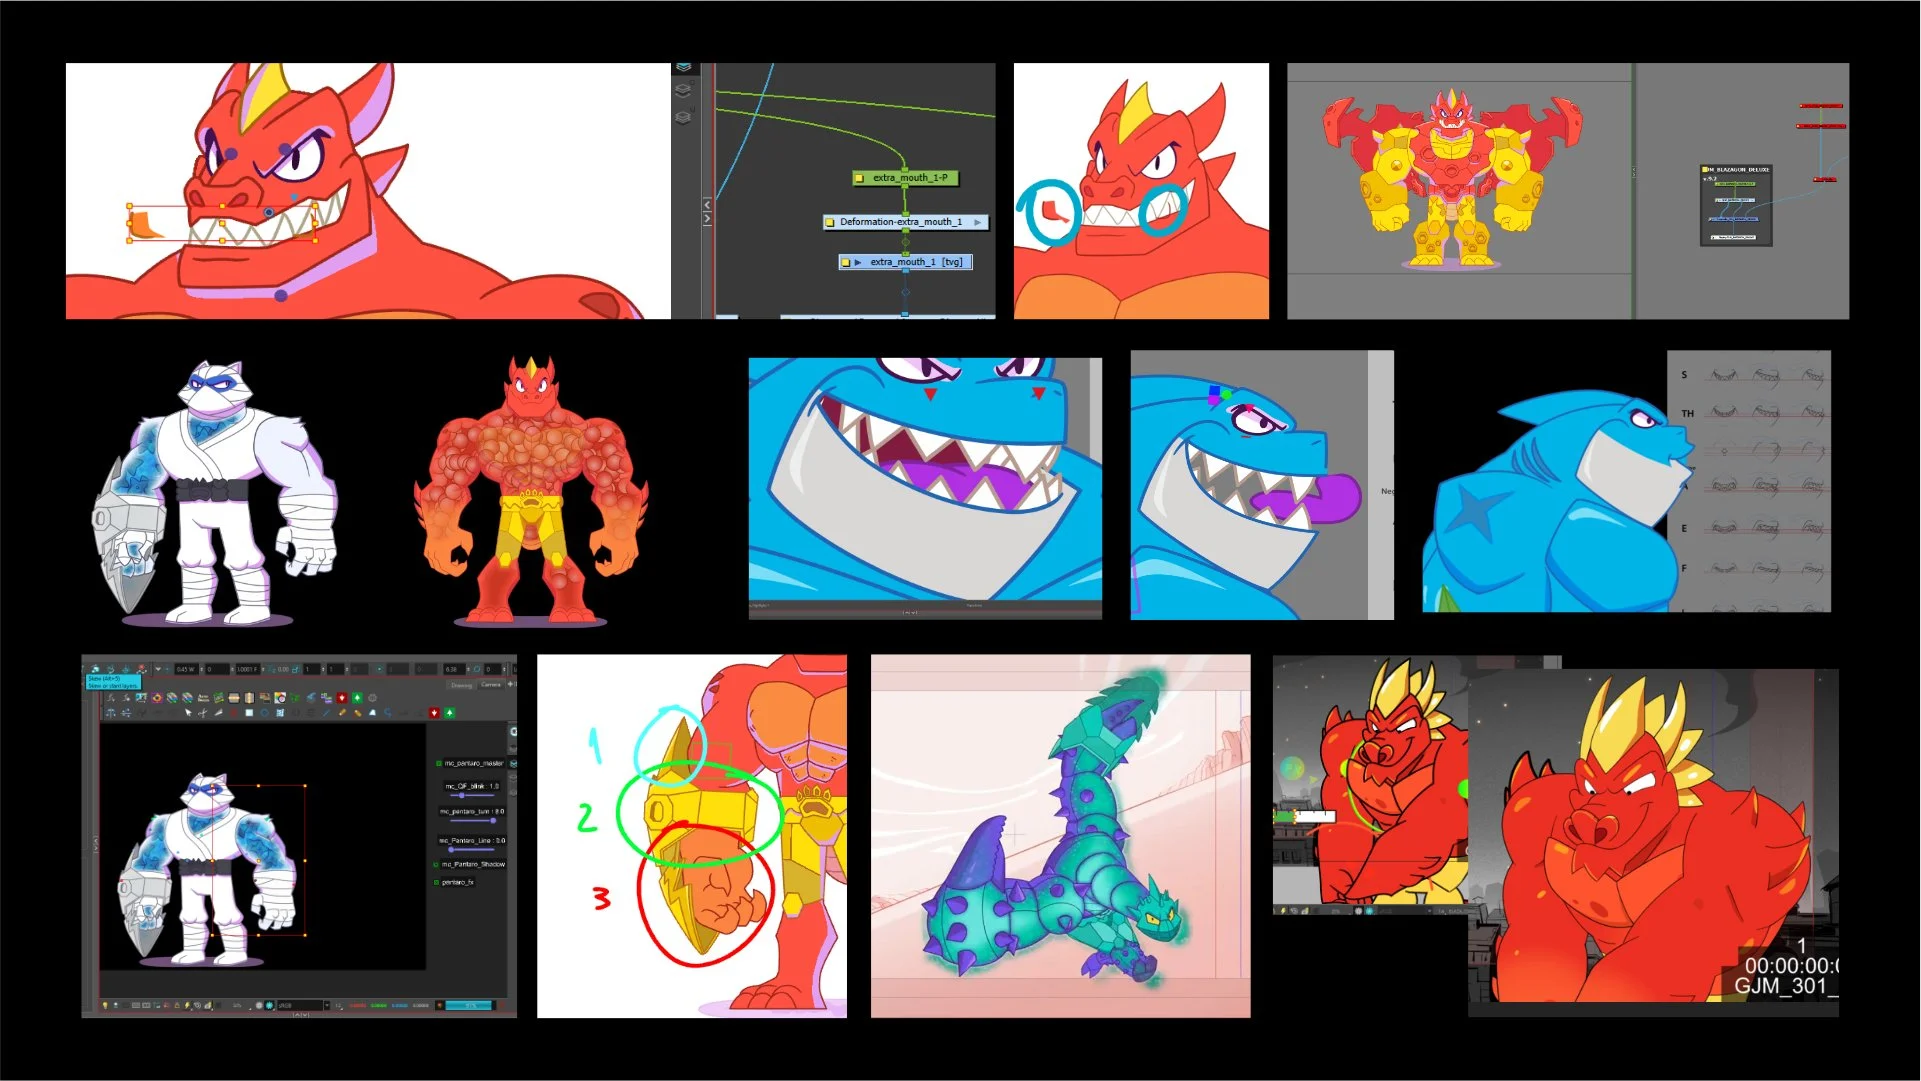
Task: Expand extra_mouth_1 tvg node arrow
Action: (x=858, y=262)
